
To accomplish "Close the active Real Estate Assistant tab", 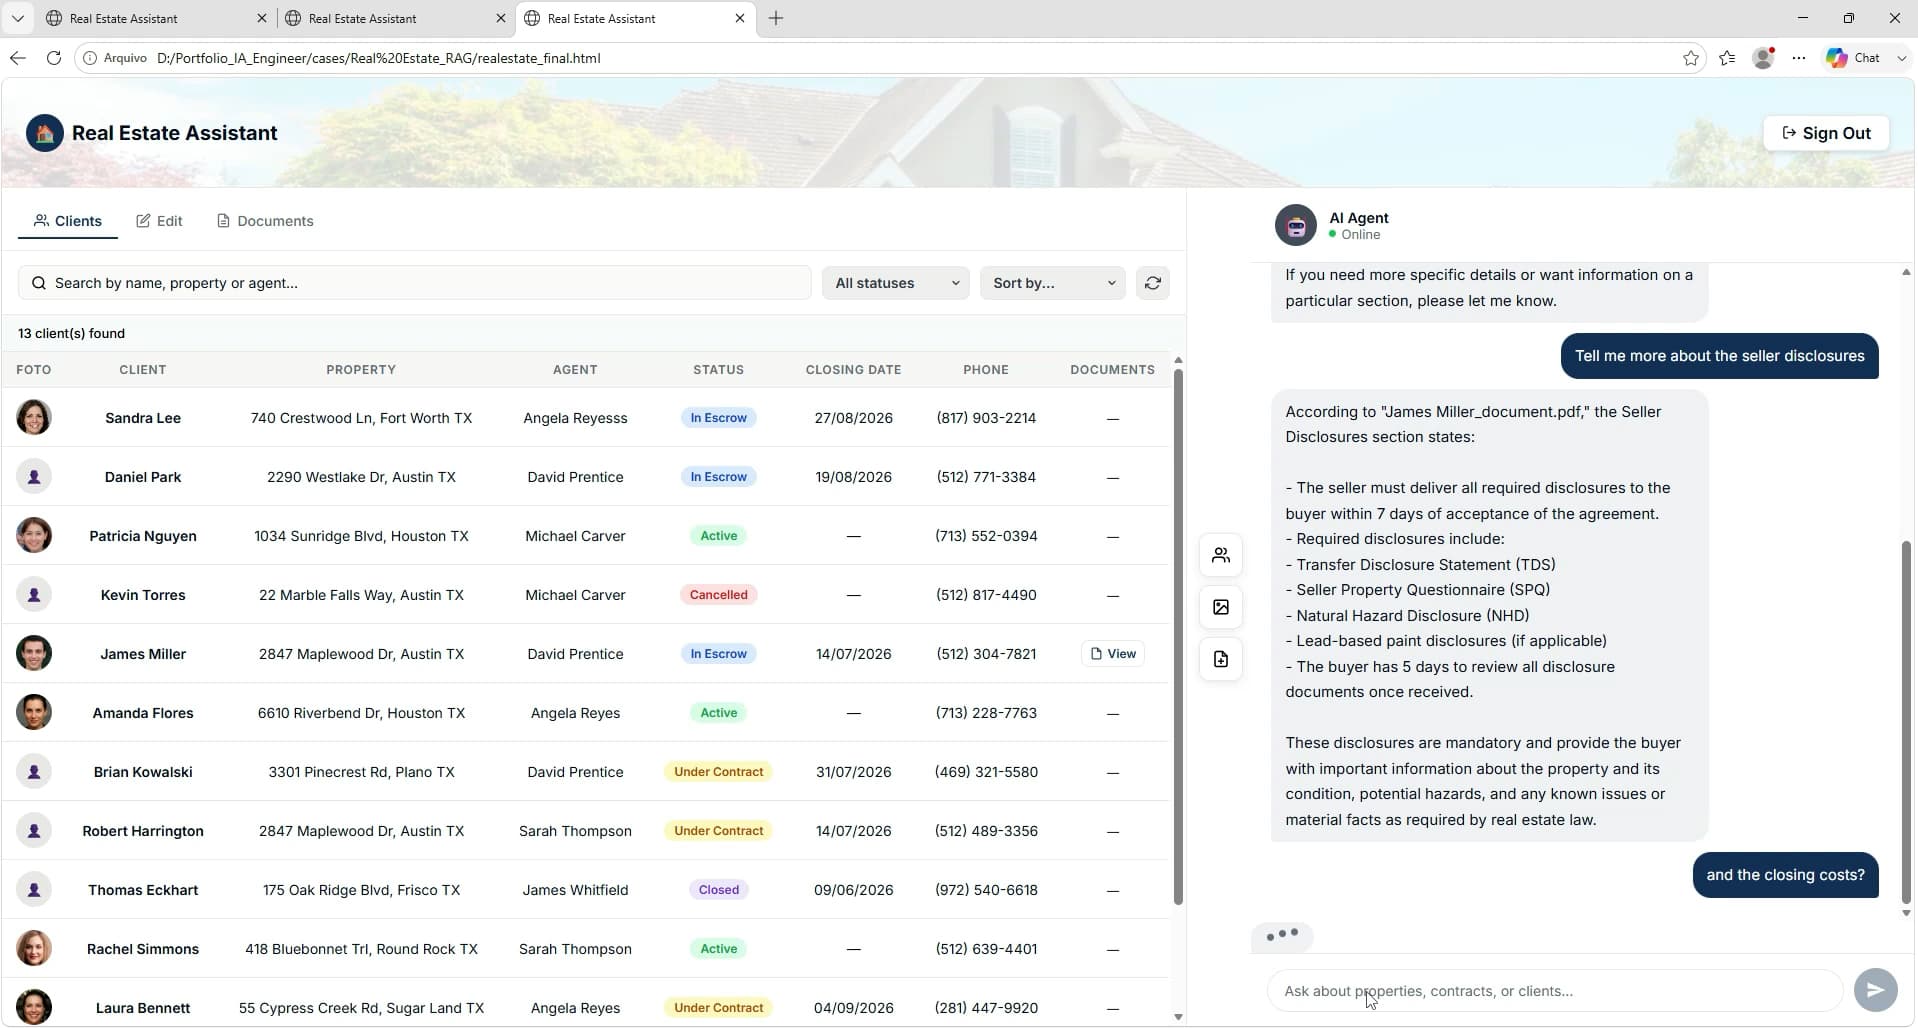I will [x=740, y=18].
